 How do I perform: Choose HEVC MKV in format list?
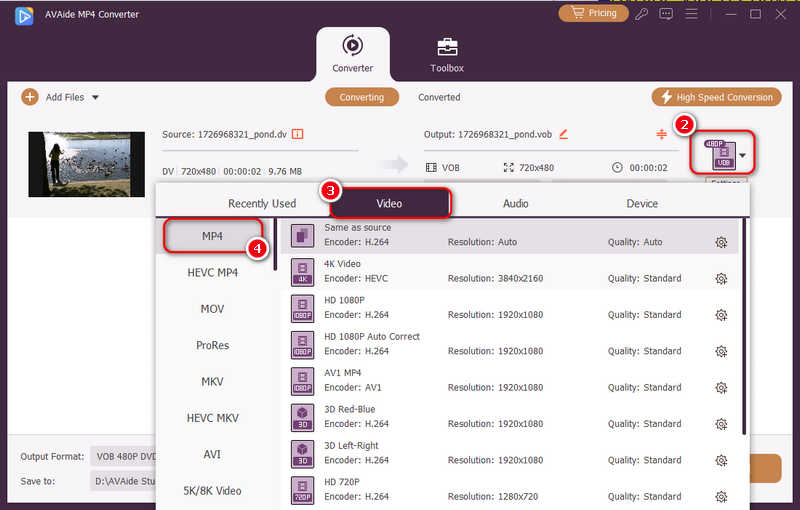pos(213,418)
